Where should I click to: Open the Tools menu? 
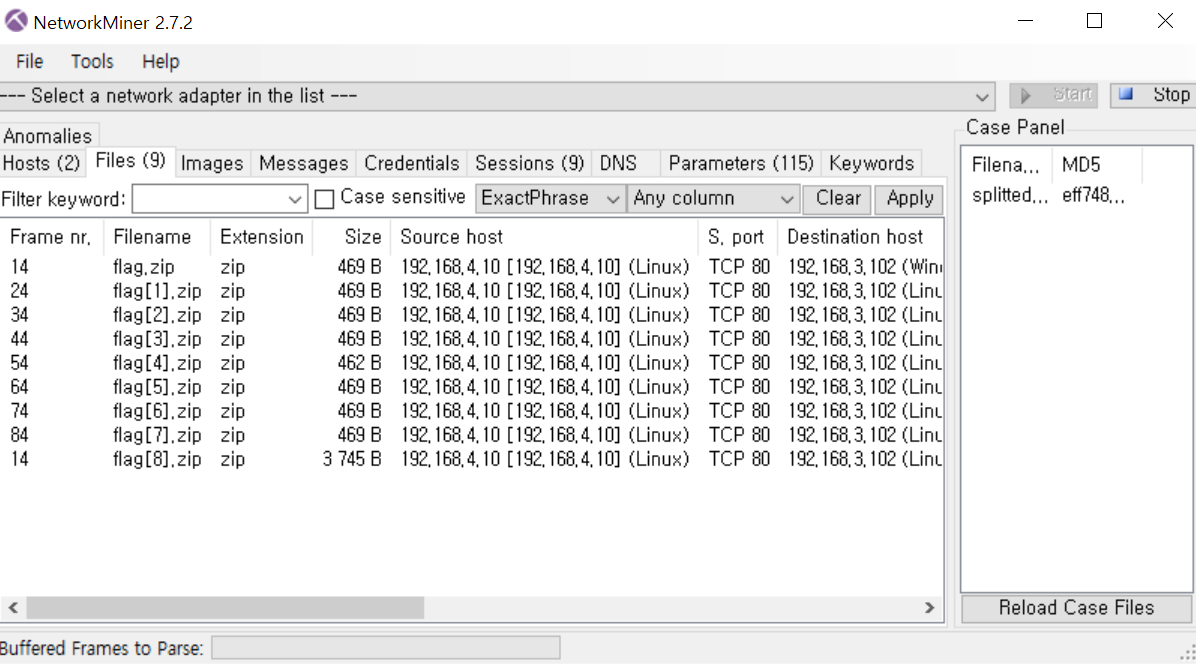click(x=92, y=62)
